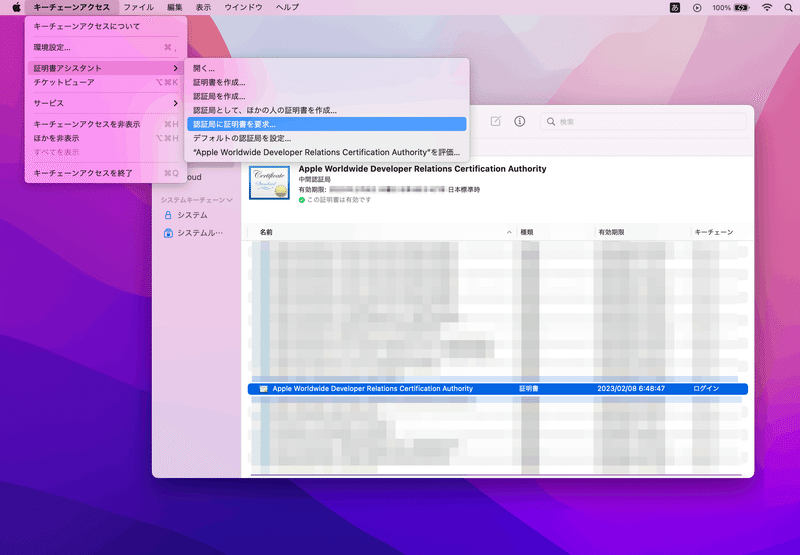Click the compose new item toolbar icon
Viewport: 800px width, 555px height.
click(495, 121)
